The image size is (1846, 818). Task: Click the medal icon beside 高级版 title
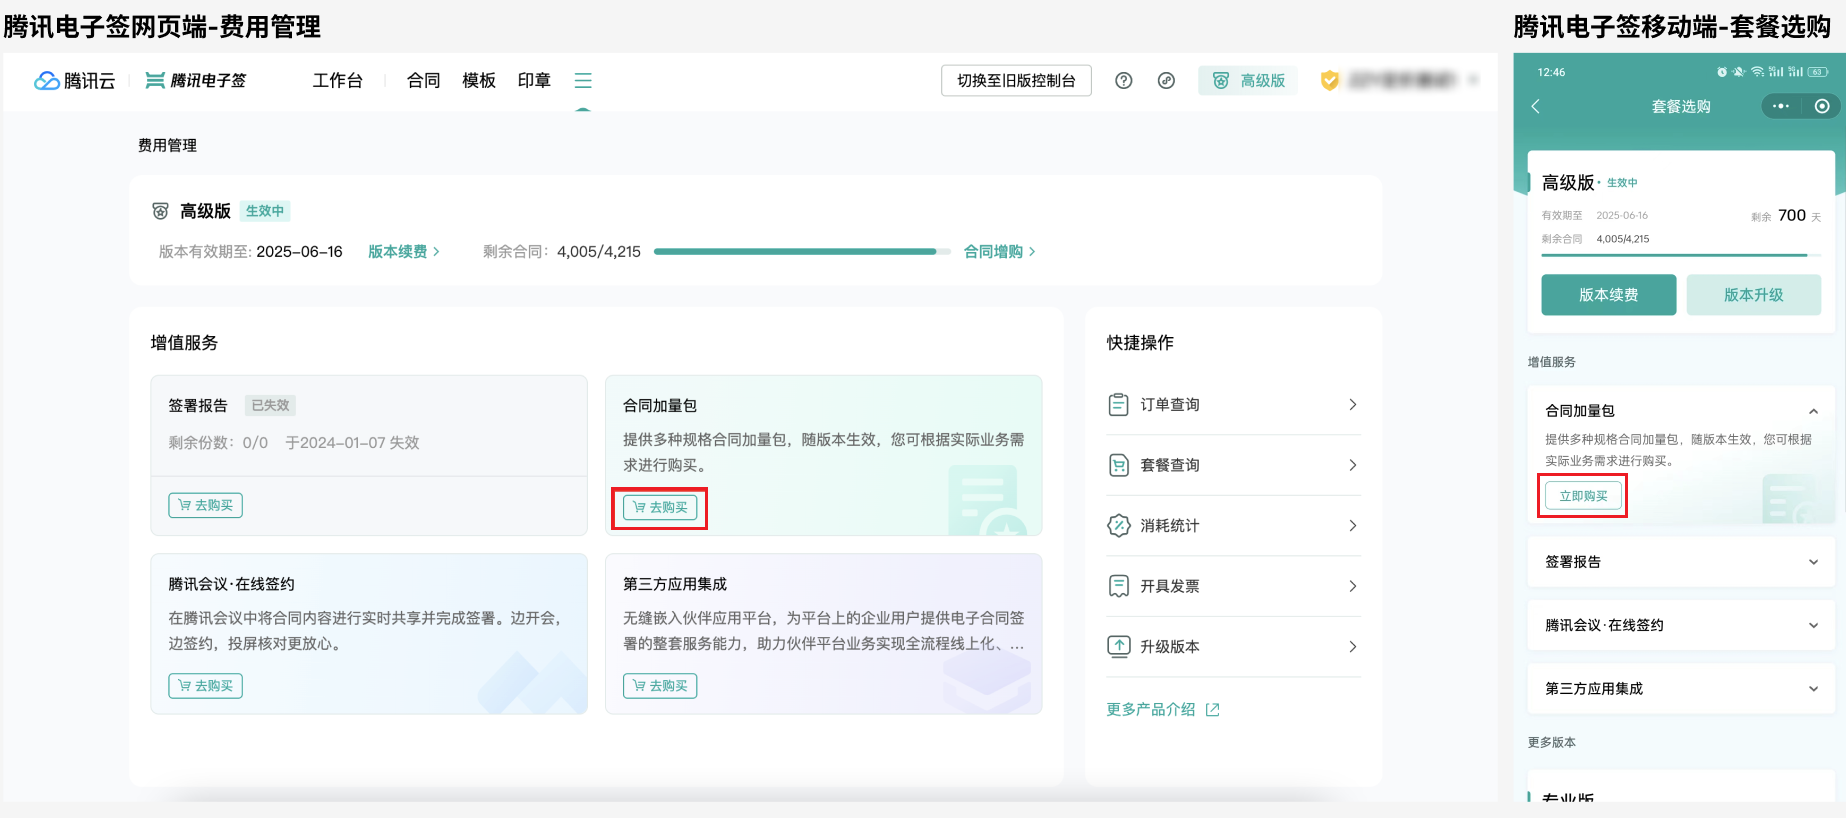[x=160, y=211]
